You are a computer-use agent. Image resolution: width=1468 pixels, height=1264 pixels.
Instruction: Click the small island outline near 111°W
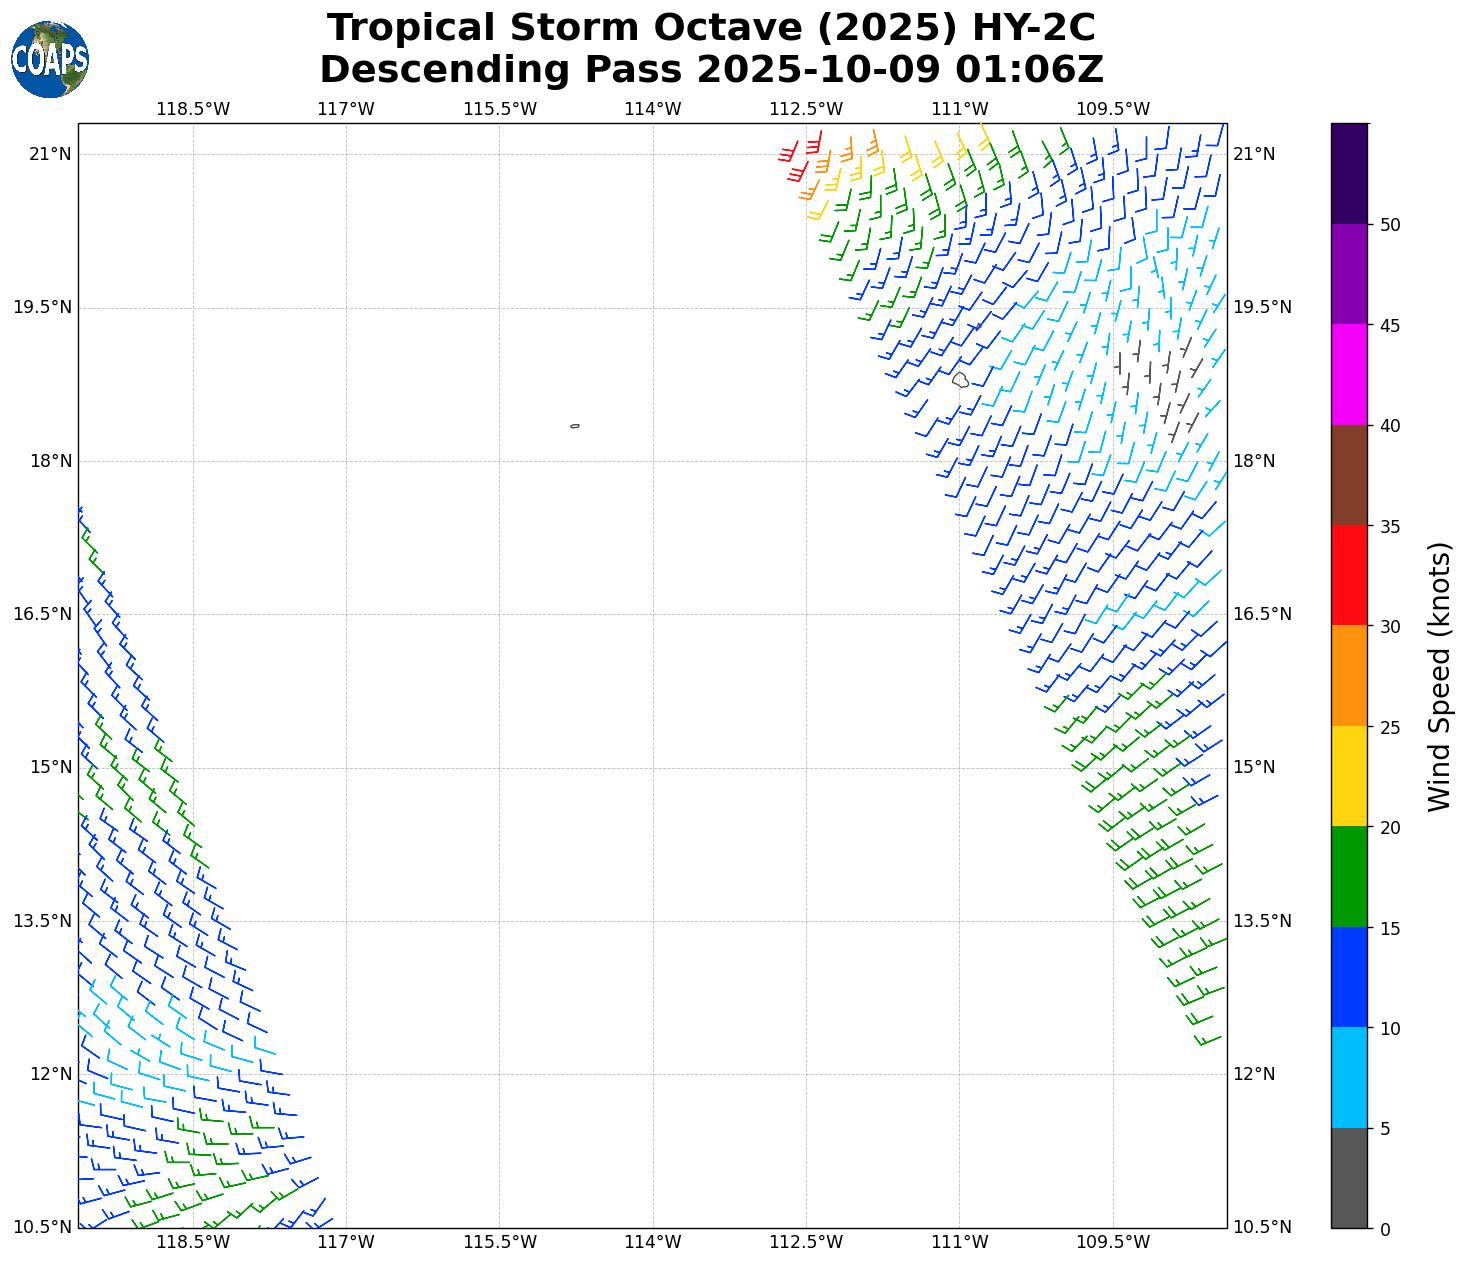coord(961,380)
